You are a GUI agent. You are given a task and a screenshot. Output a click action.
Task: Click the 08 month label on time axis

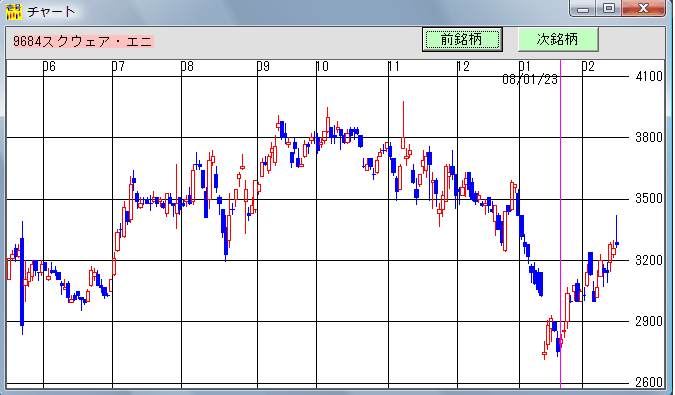(187, 66)
